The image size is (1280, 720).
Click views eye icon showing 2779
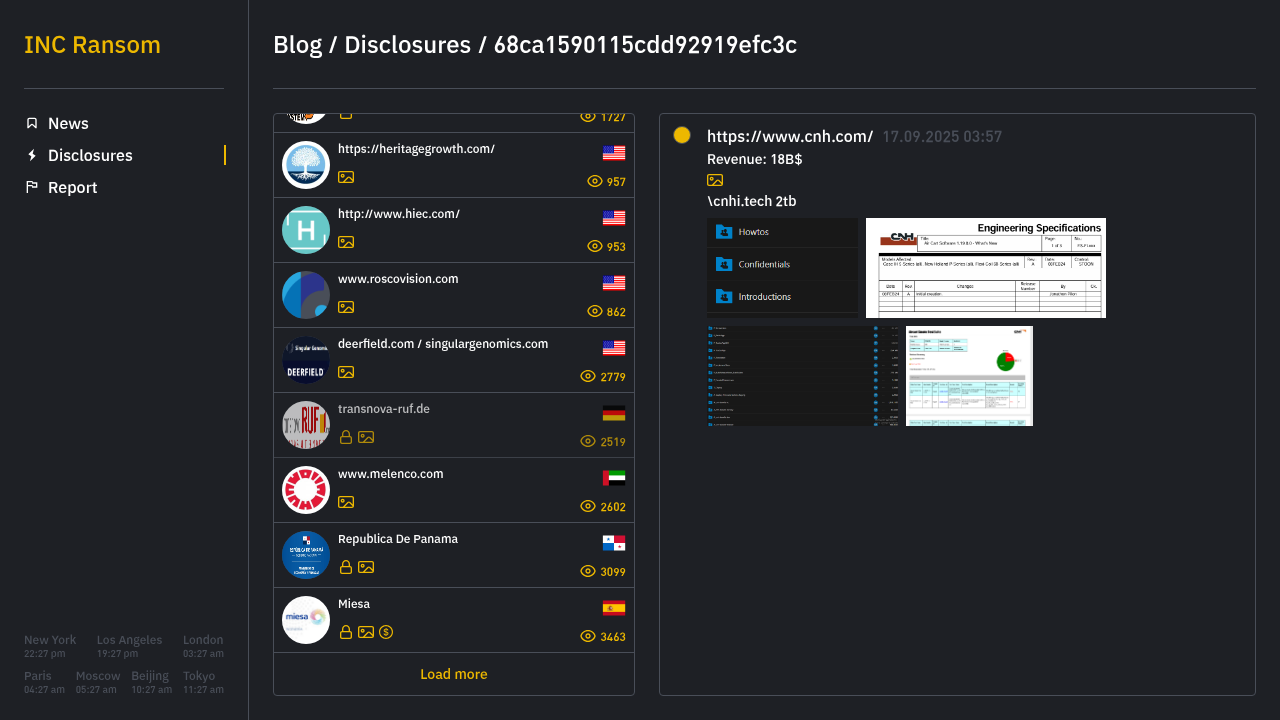588,376
